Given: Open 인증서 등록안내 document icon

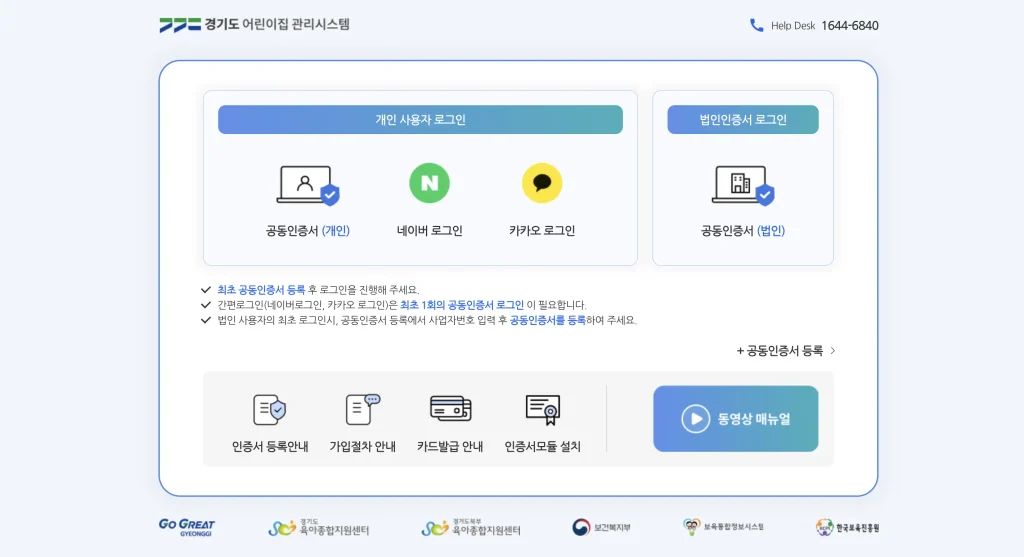Looking at the screenshot, I should [270, 409].
